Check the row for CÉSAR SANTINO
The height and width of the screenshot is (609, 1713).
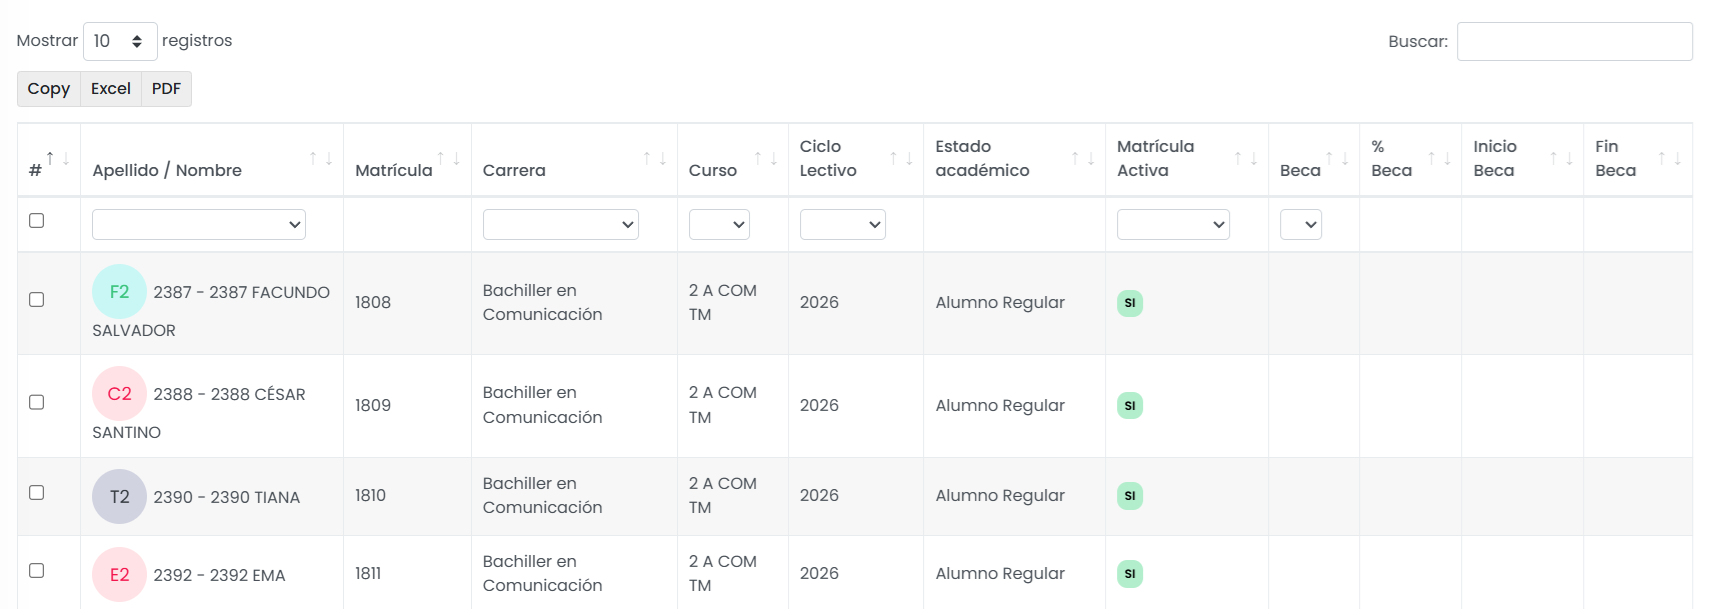(37, 402)
